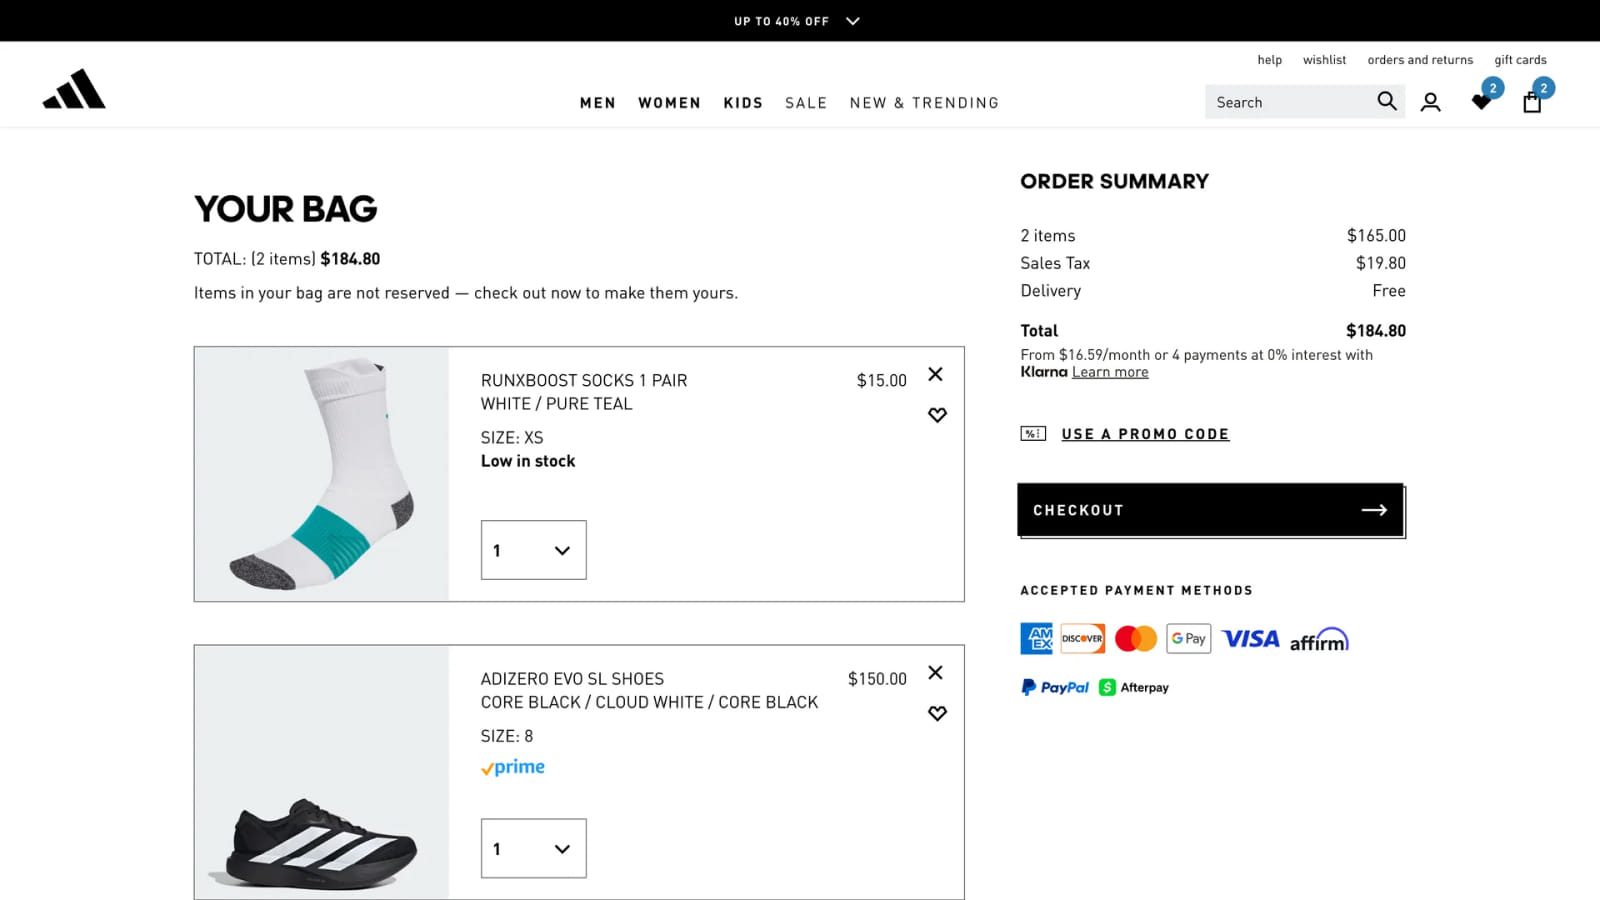Screen dimensions: 1600x900
Task: Open your account via the profile icon
Action: pyautogui.click(x=1431, y=101)
